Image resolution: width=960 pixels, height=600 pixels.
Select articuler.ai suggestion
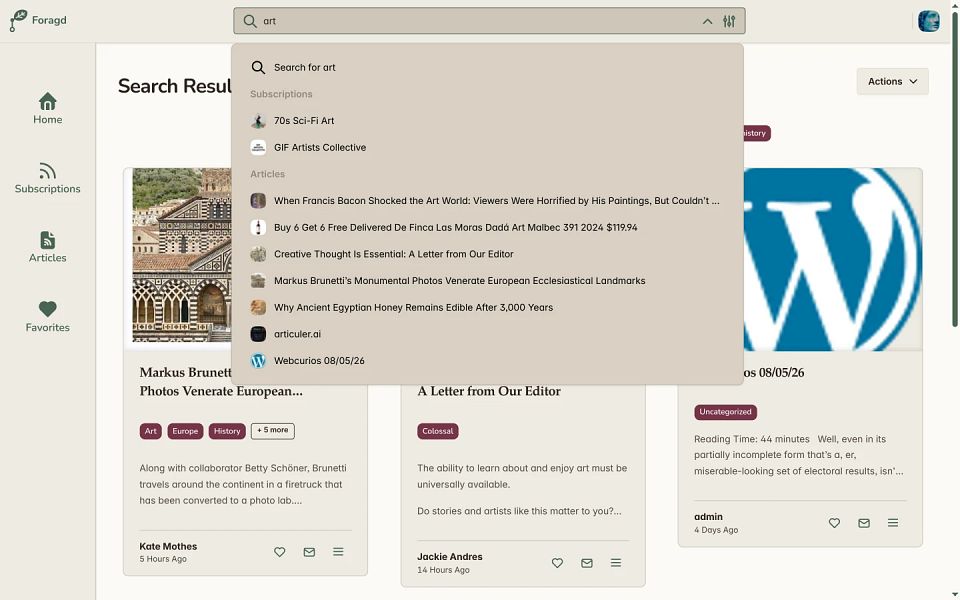click(x=487, y=334)
